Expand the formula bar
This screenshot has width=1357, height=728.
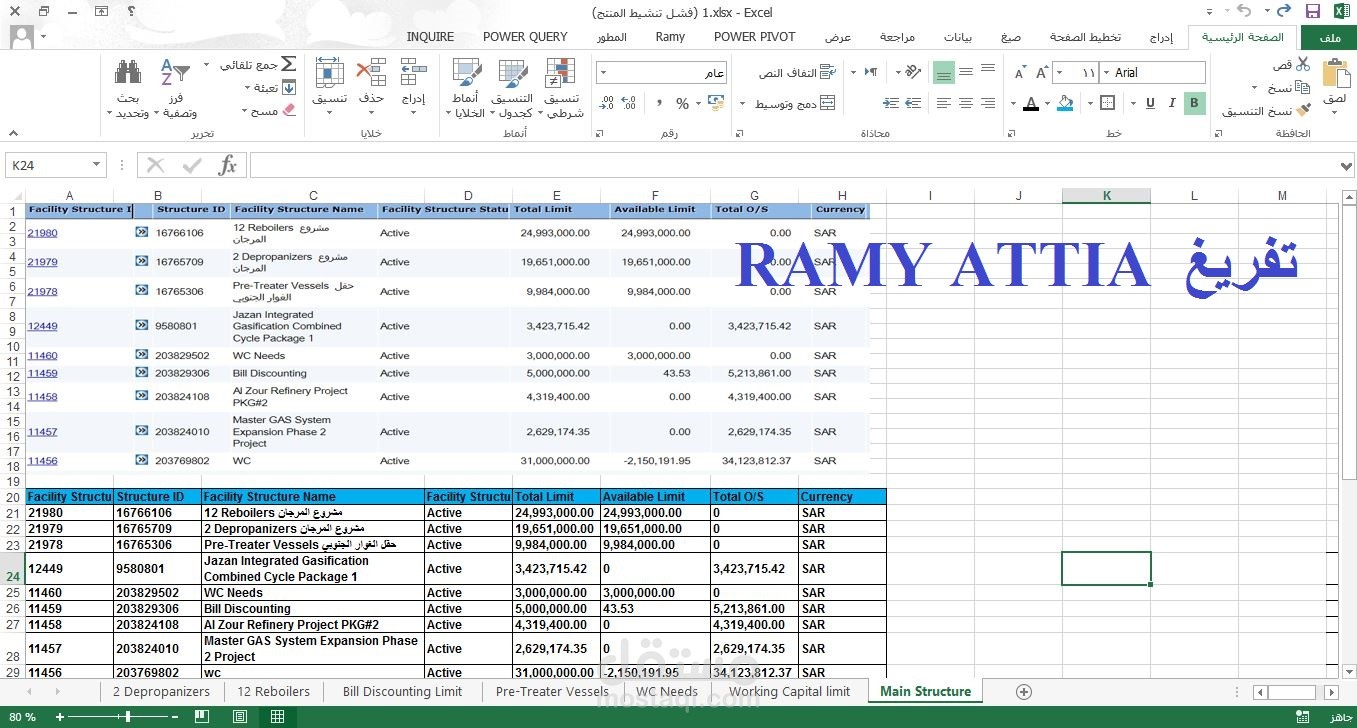coord(1346,165)
